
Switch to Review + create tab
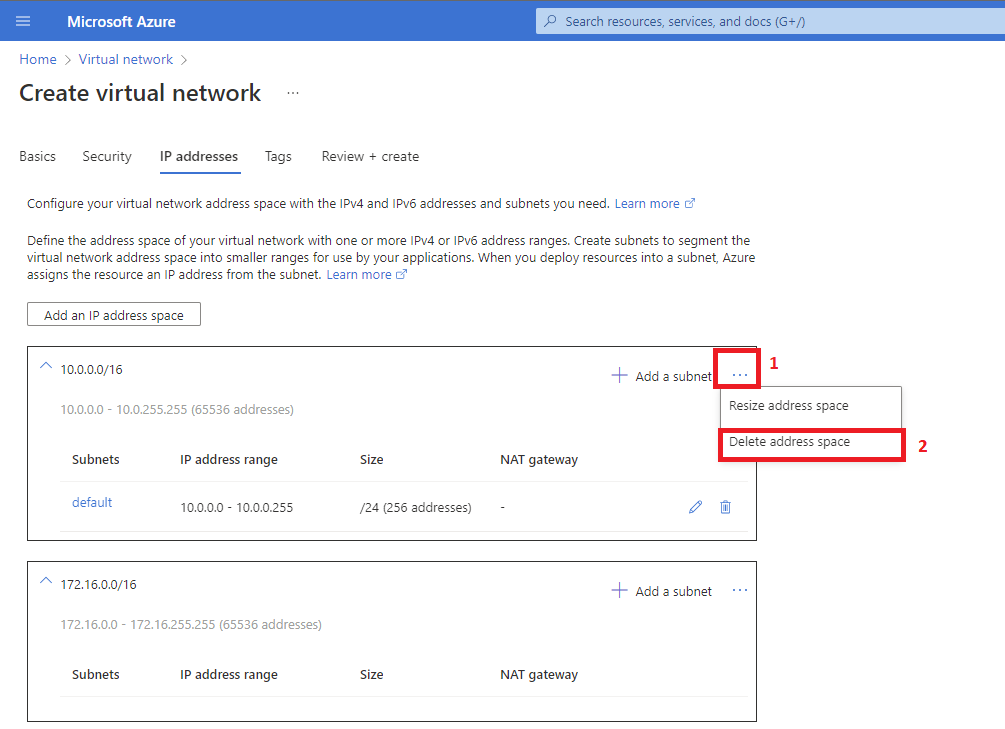click(x=370, y=156)
